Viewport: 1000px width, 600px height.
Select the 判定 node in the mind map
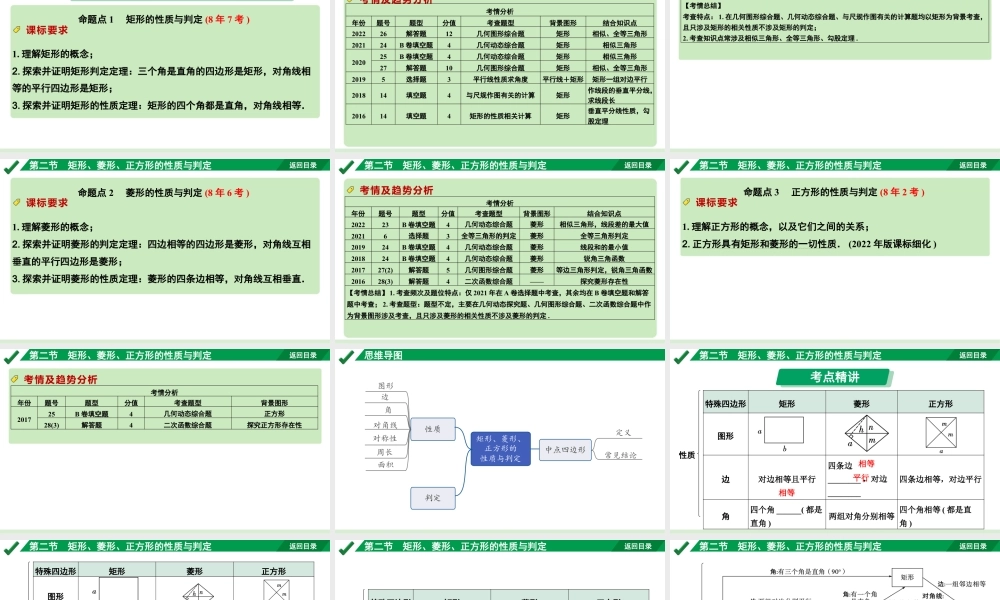coord(433,495)
